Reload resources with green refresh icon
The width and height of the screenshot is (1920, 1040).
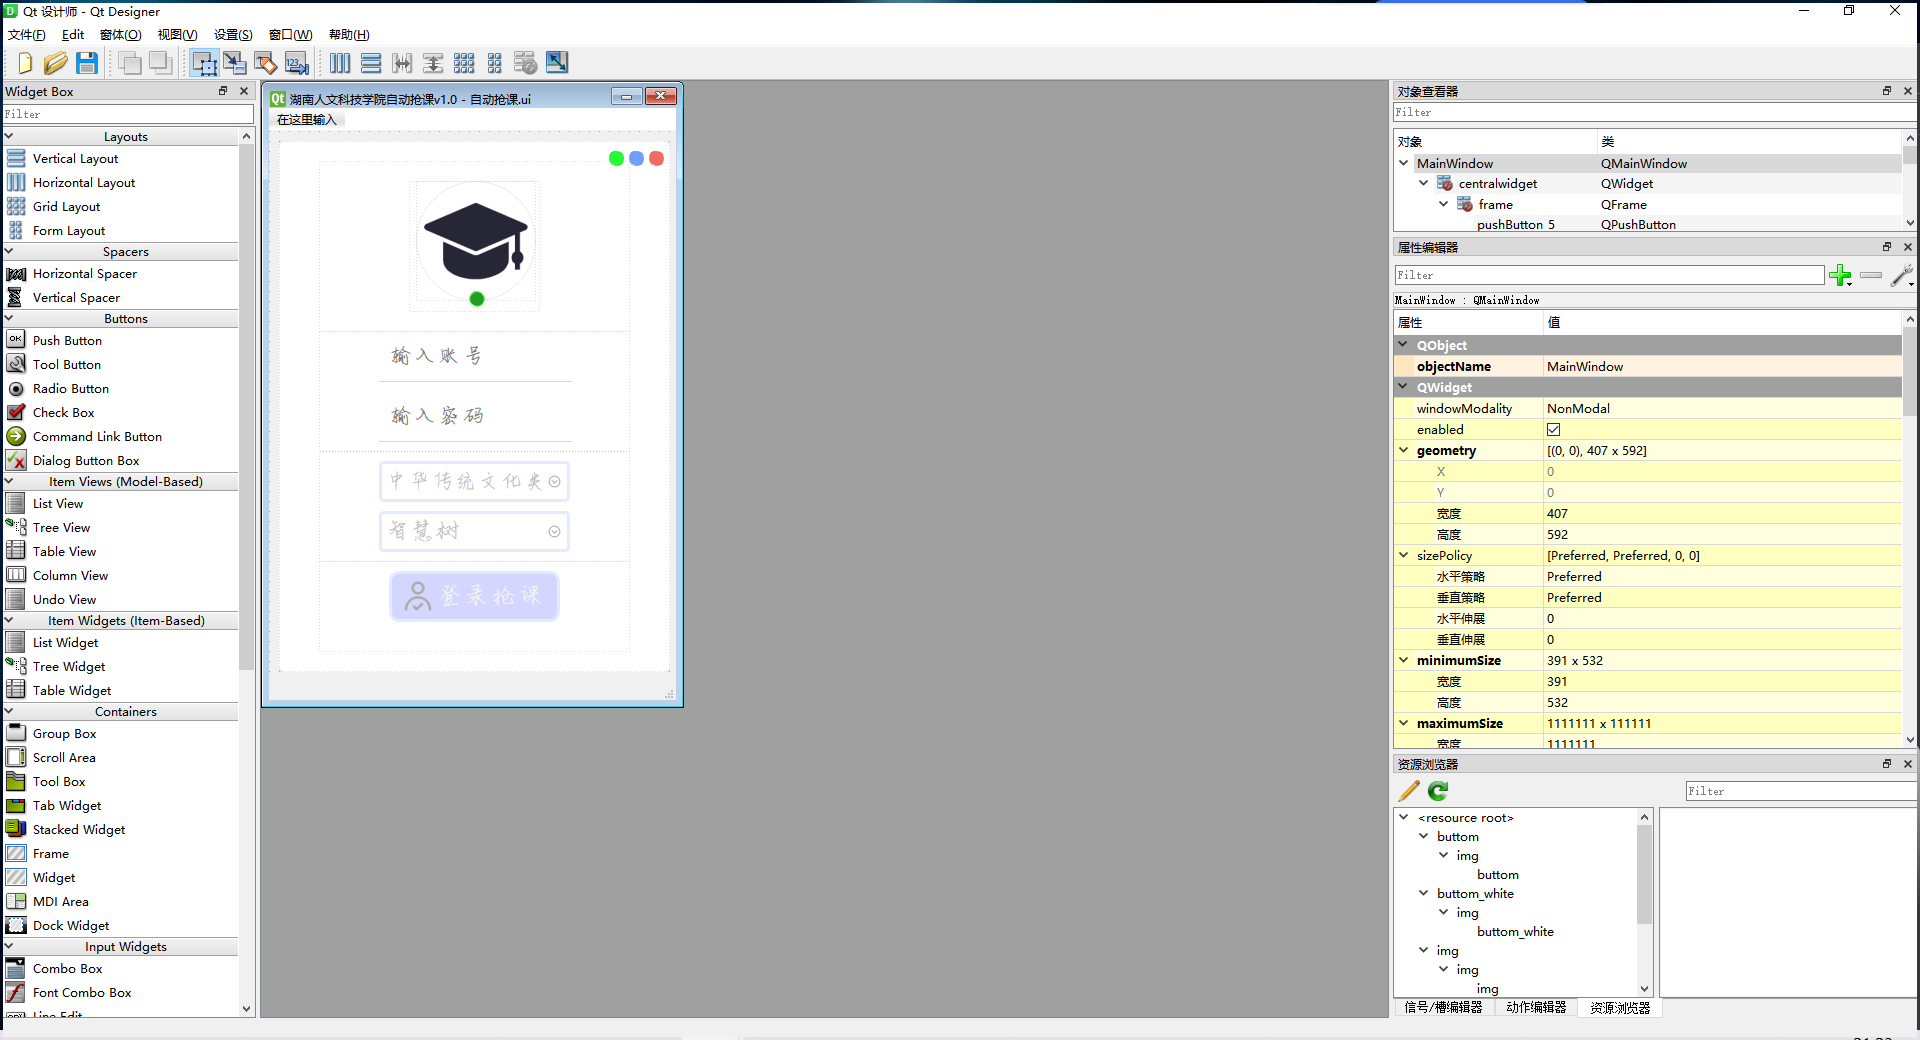point(1438,791)
